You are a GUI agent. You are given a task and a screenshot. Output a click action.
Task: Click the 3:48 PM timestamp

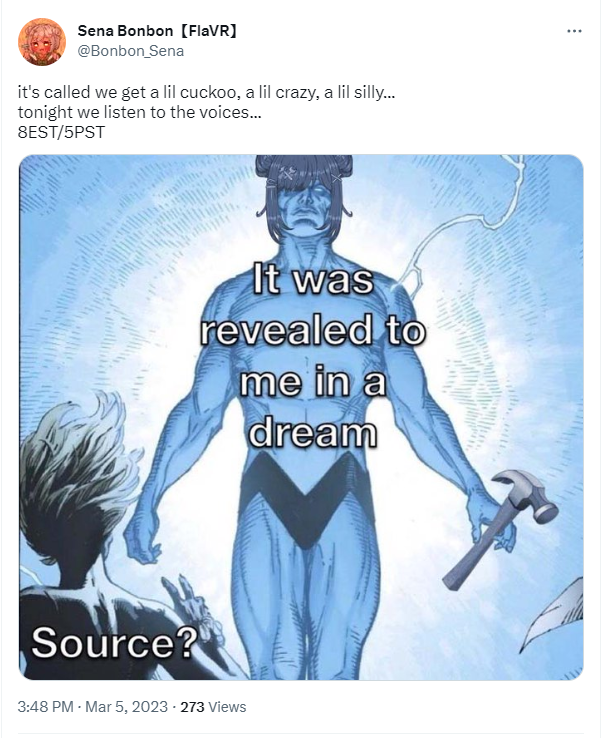tap(46, 706)
